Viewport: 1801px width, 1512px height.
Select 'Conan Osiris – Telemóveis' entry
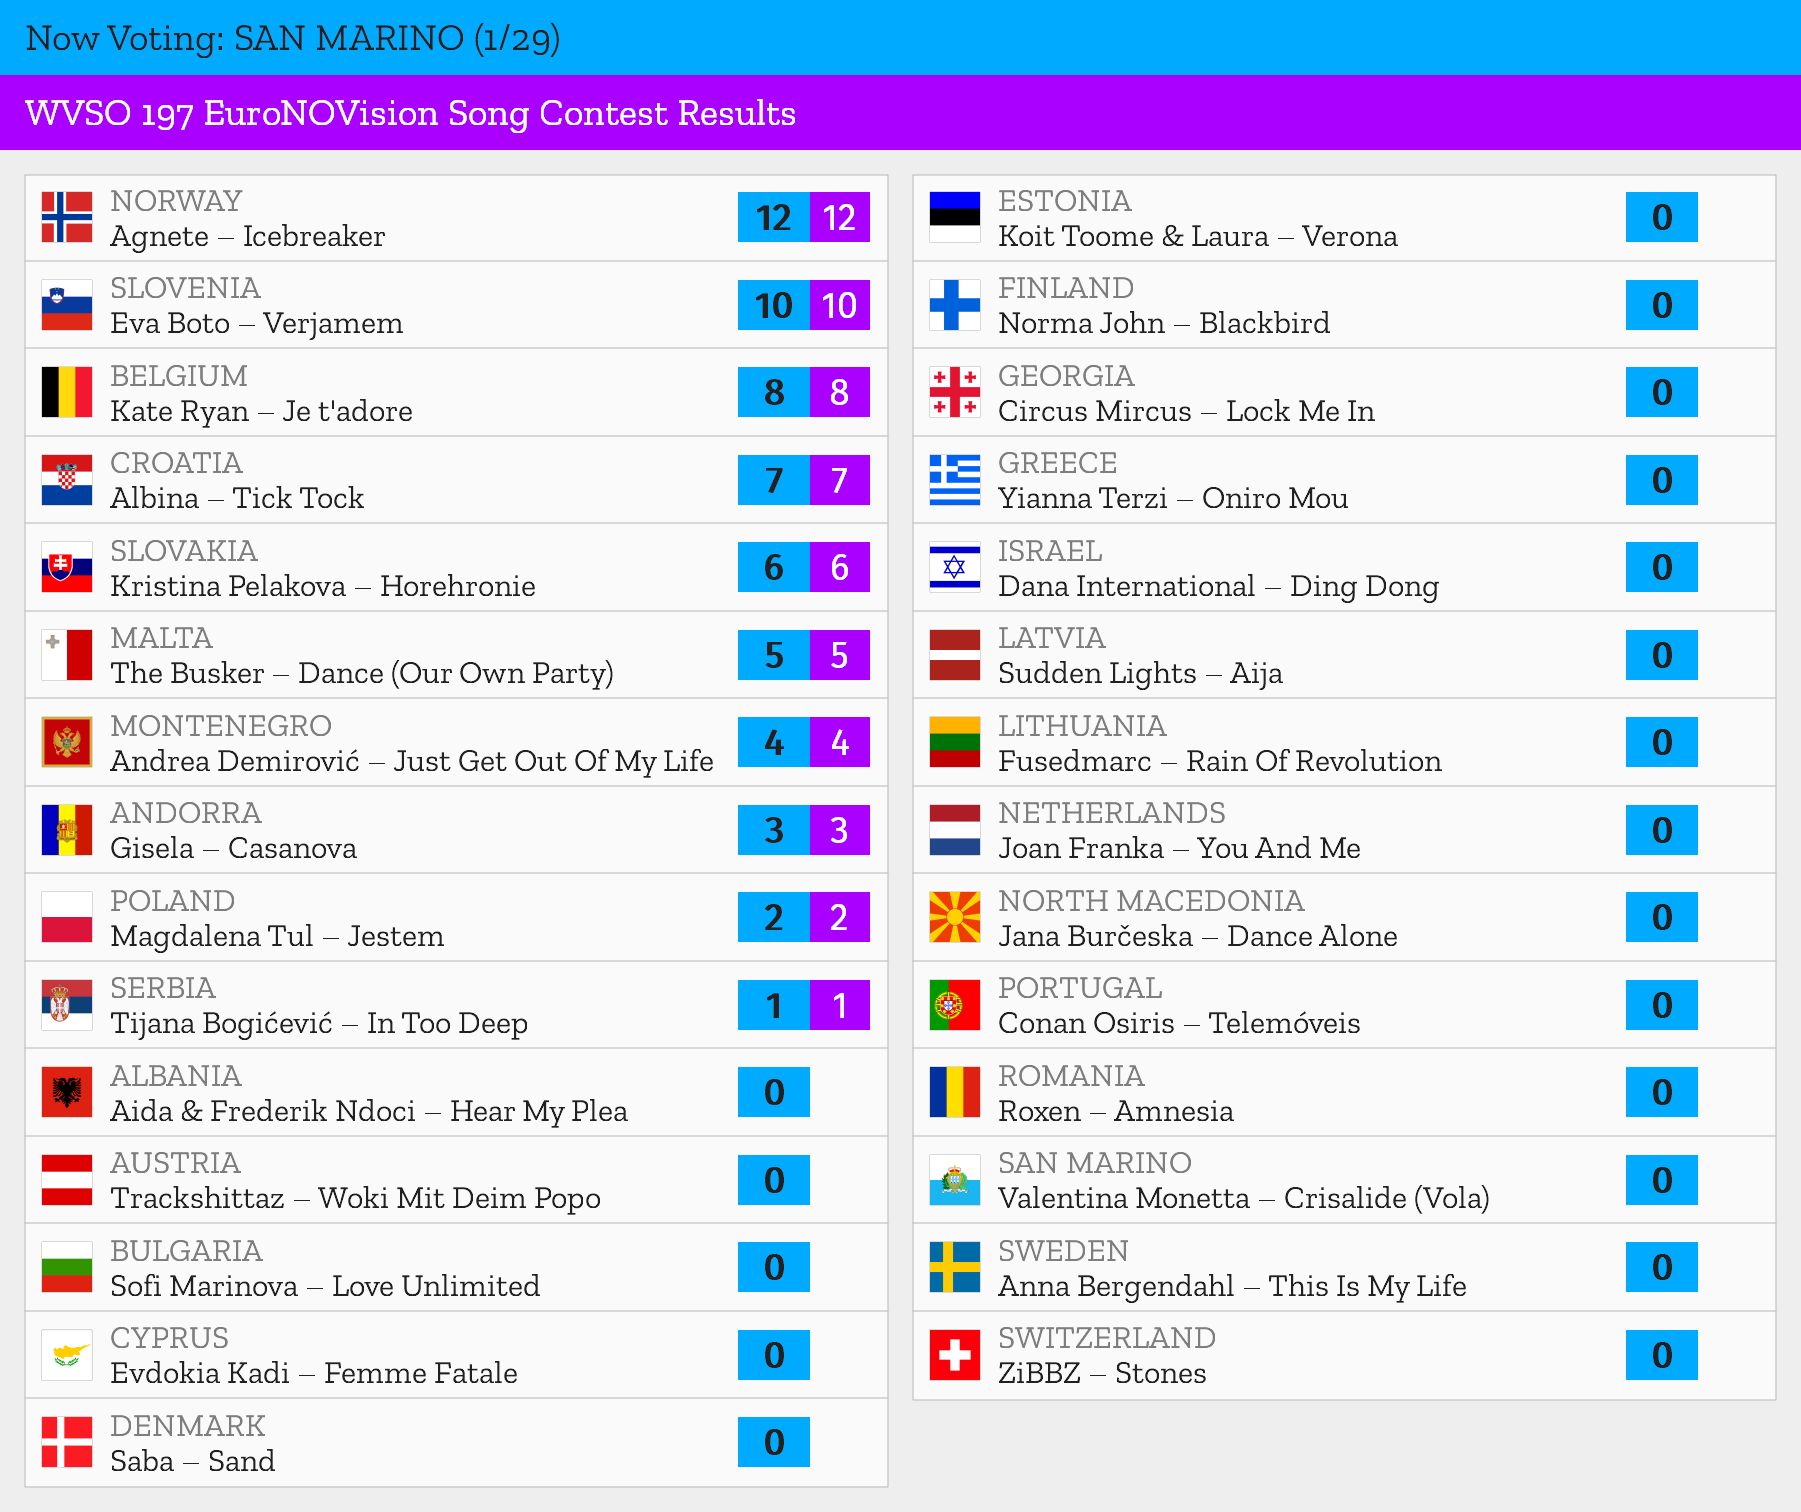pyautogui.click(x=1179, y=1024)
